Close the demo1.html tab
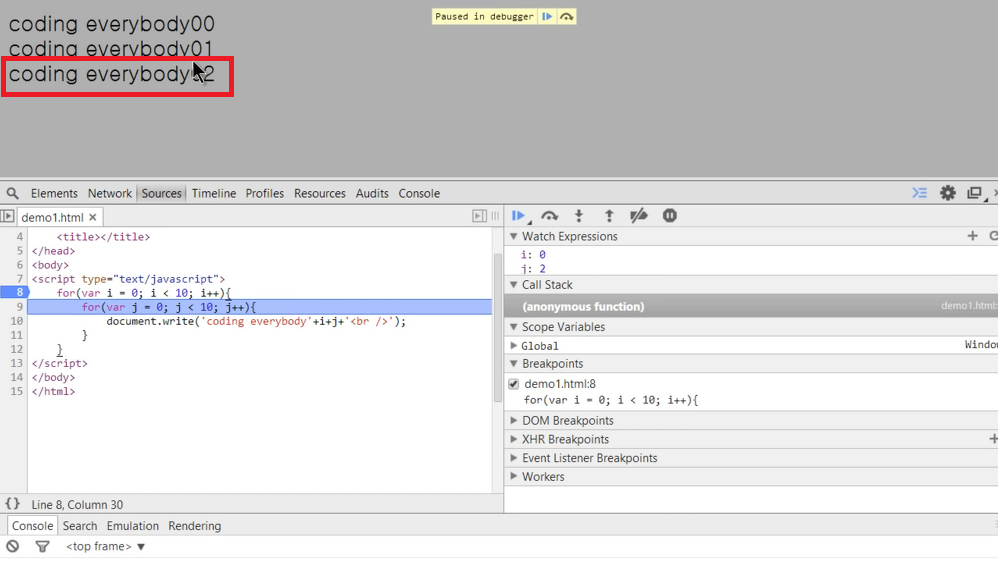Viewport: 998px width, 562px height. (93, 217)
